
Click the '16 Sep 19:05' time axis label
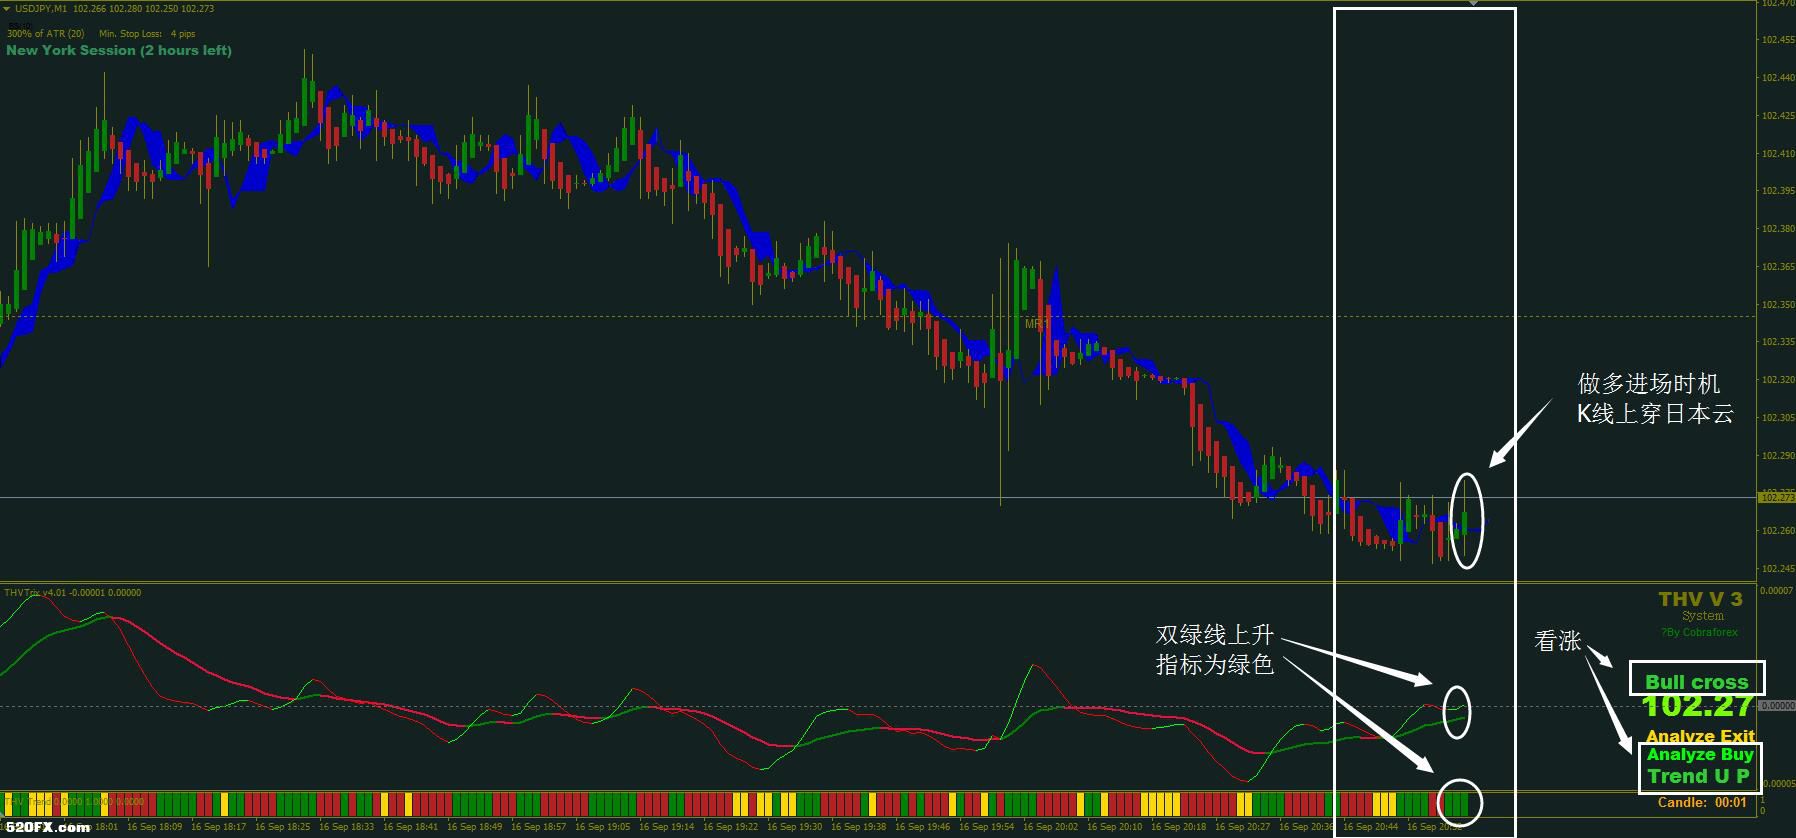click(x=602, y=827)
